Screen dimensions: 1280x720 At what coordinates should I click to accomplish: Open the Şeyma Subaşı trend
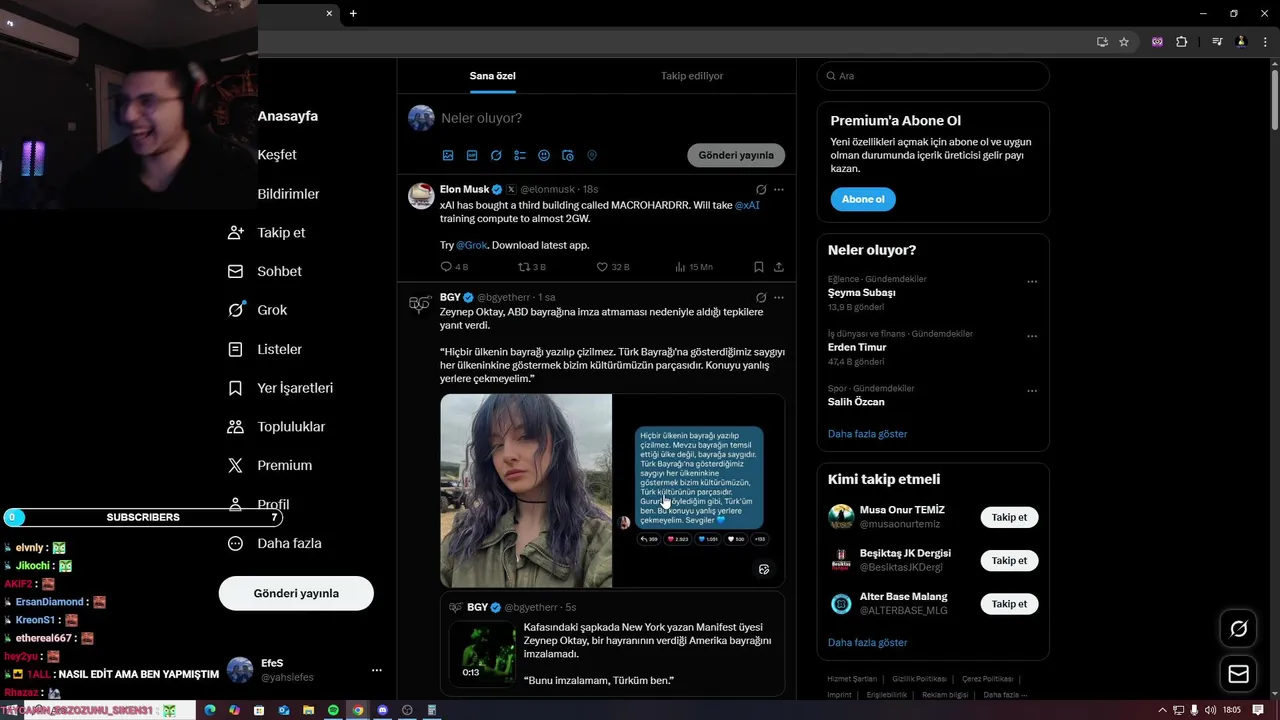click(x=862, y=293)
